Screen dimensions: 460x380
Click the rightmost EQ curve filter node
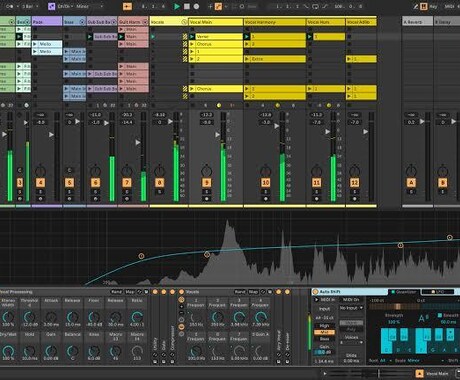450,238
